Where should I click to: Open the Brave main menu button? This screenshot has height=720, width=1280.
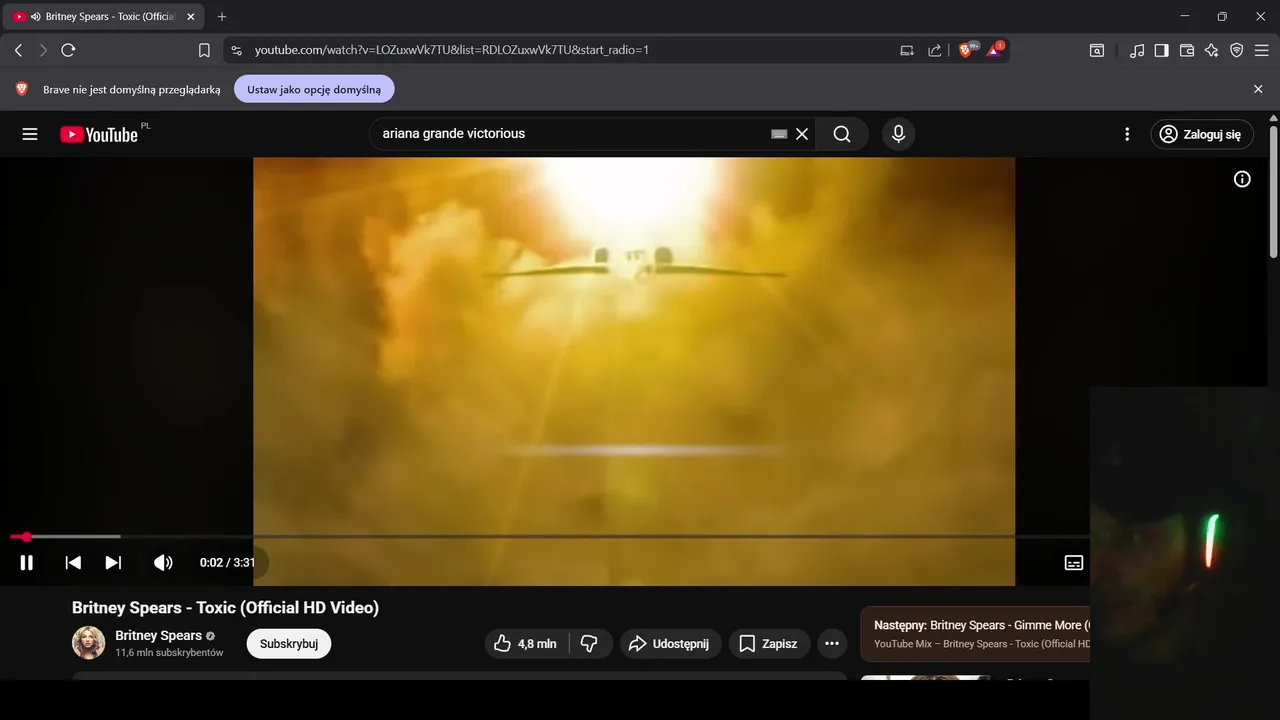1262,50
